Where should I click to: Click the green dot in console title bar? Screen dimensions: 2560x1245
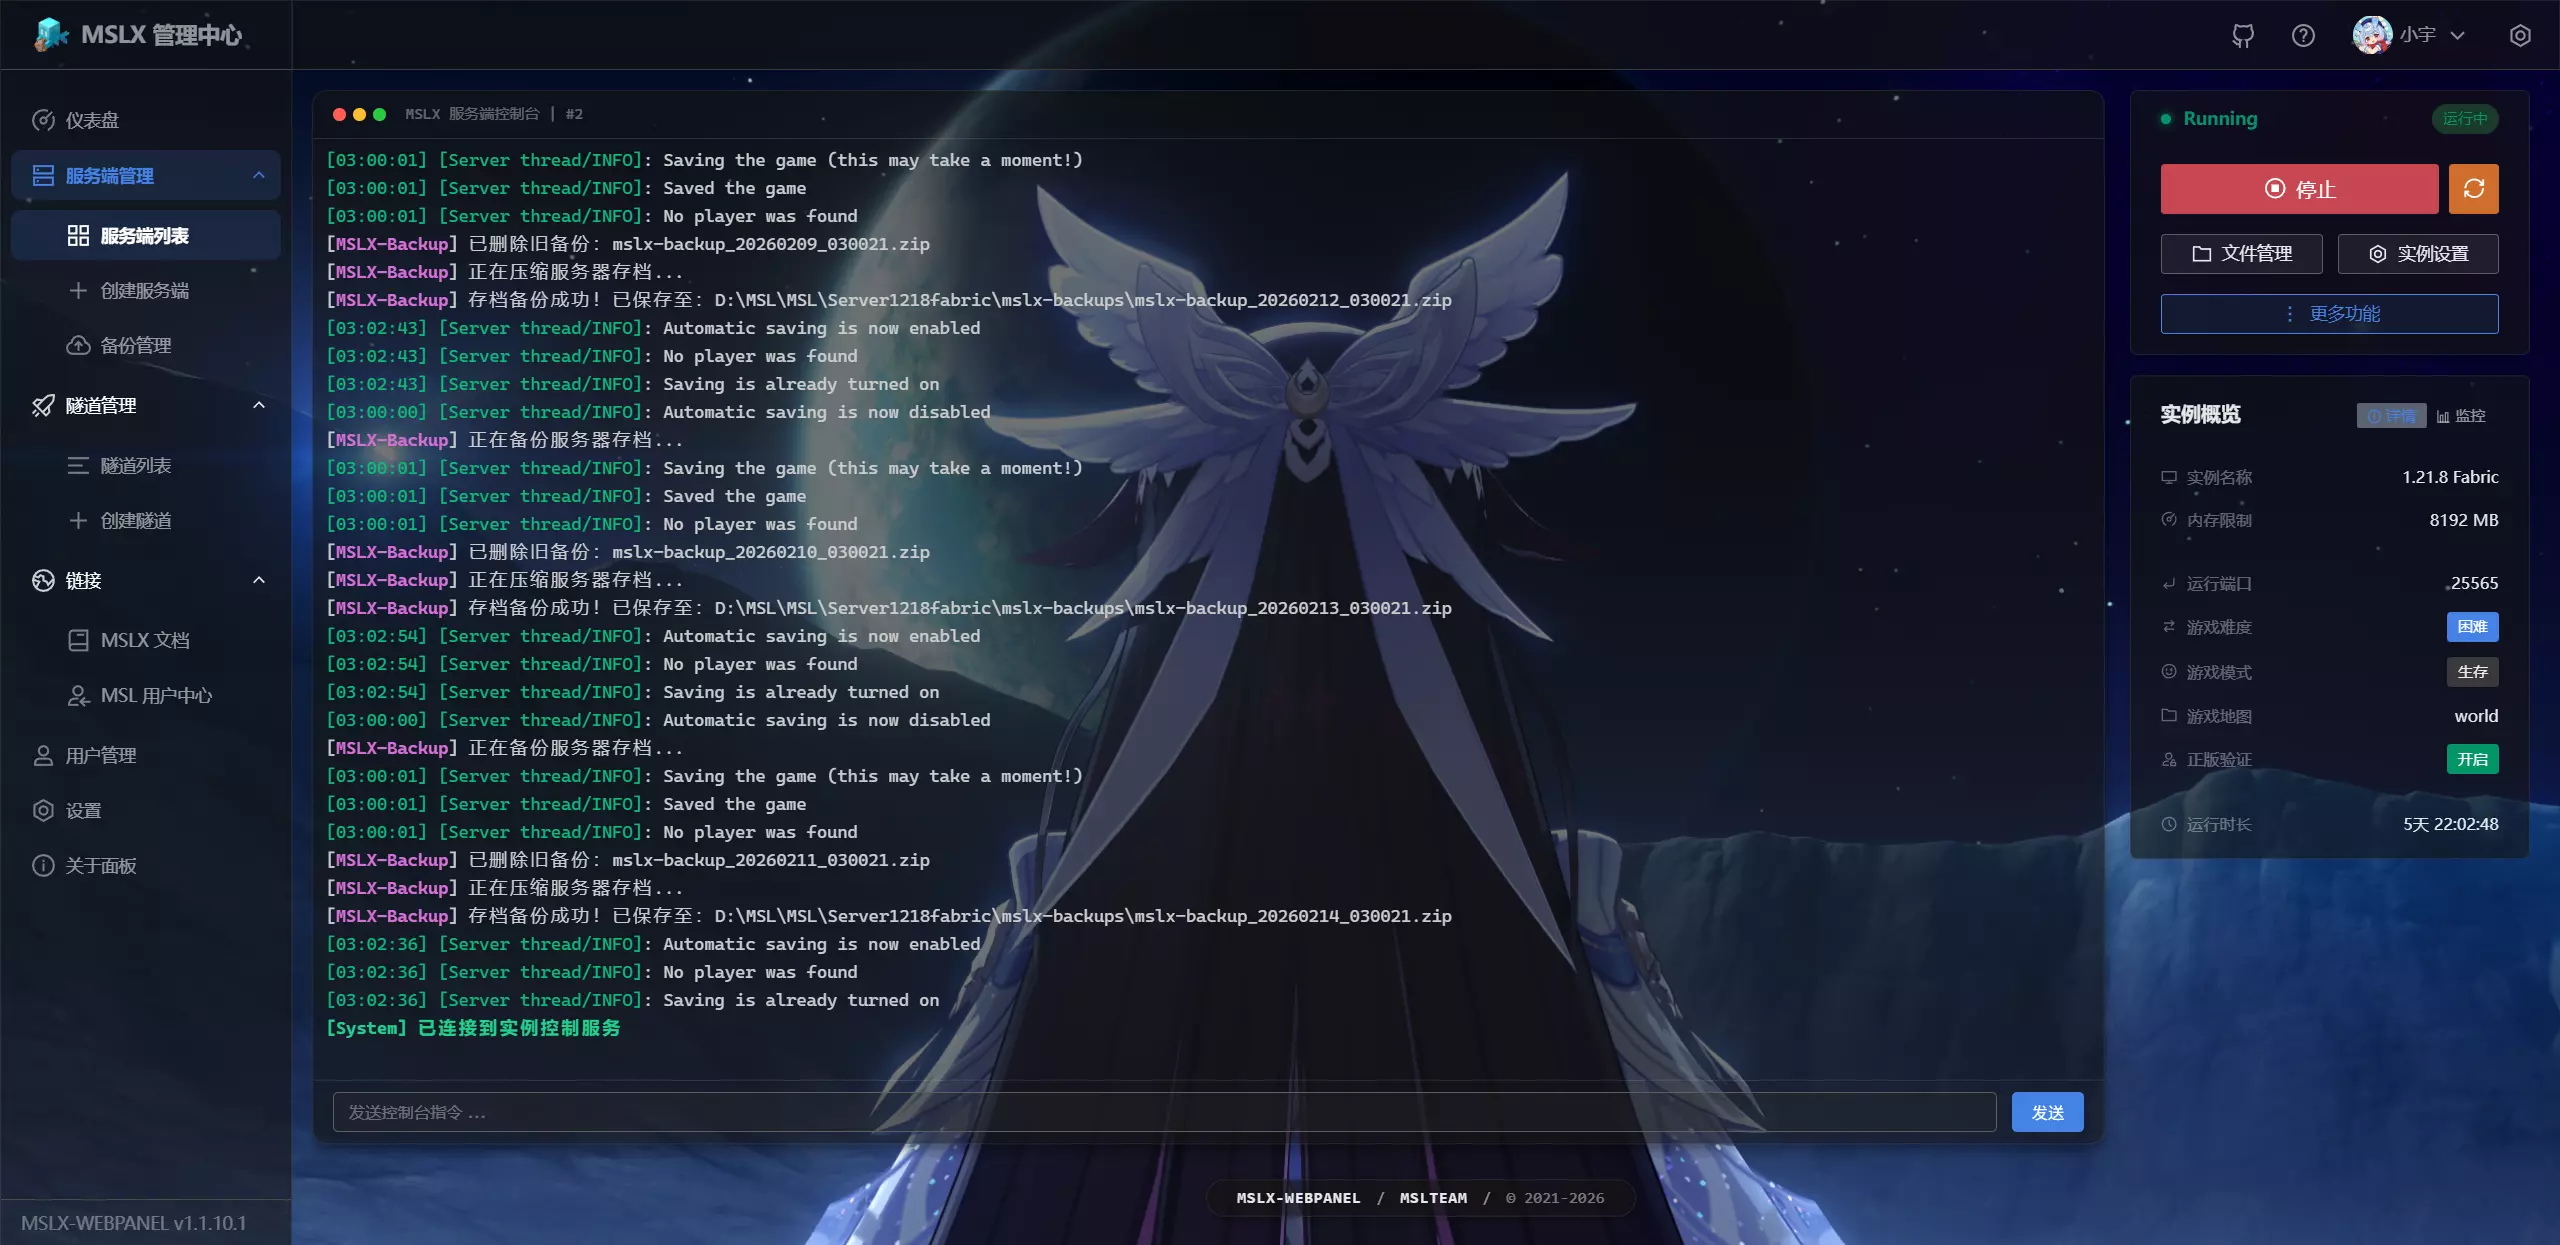379,115
